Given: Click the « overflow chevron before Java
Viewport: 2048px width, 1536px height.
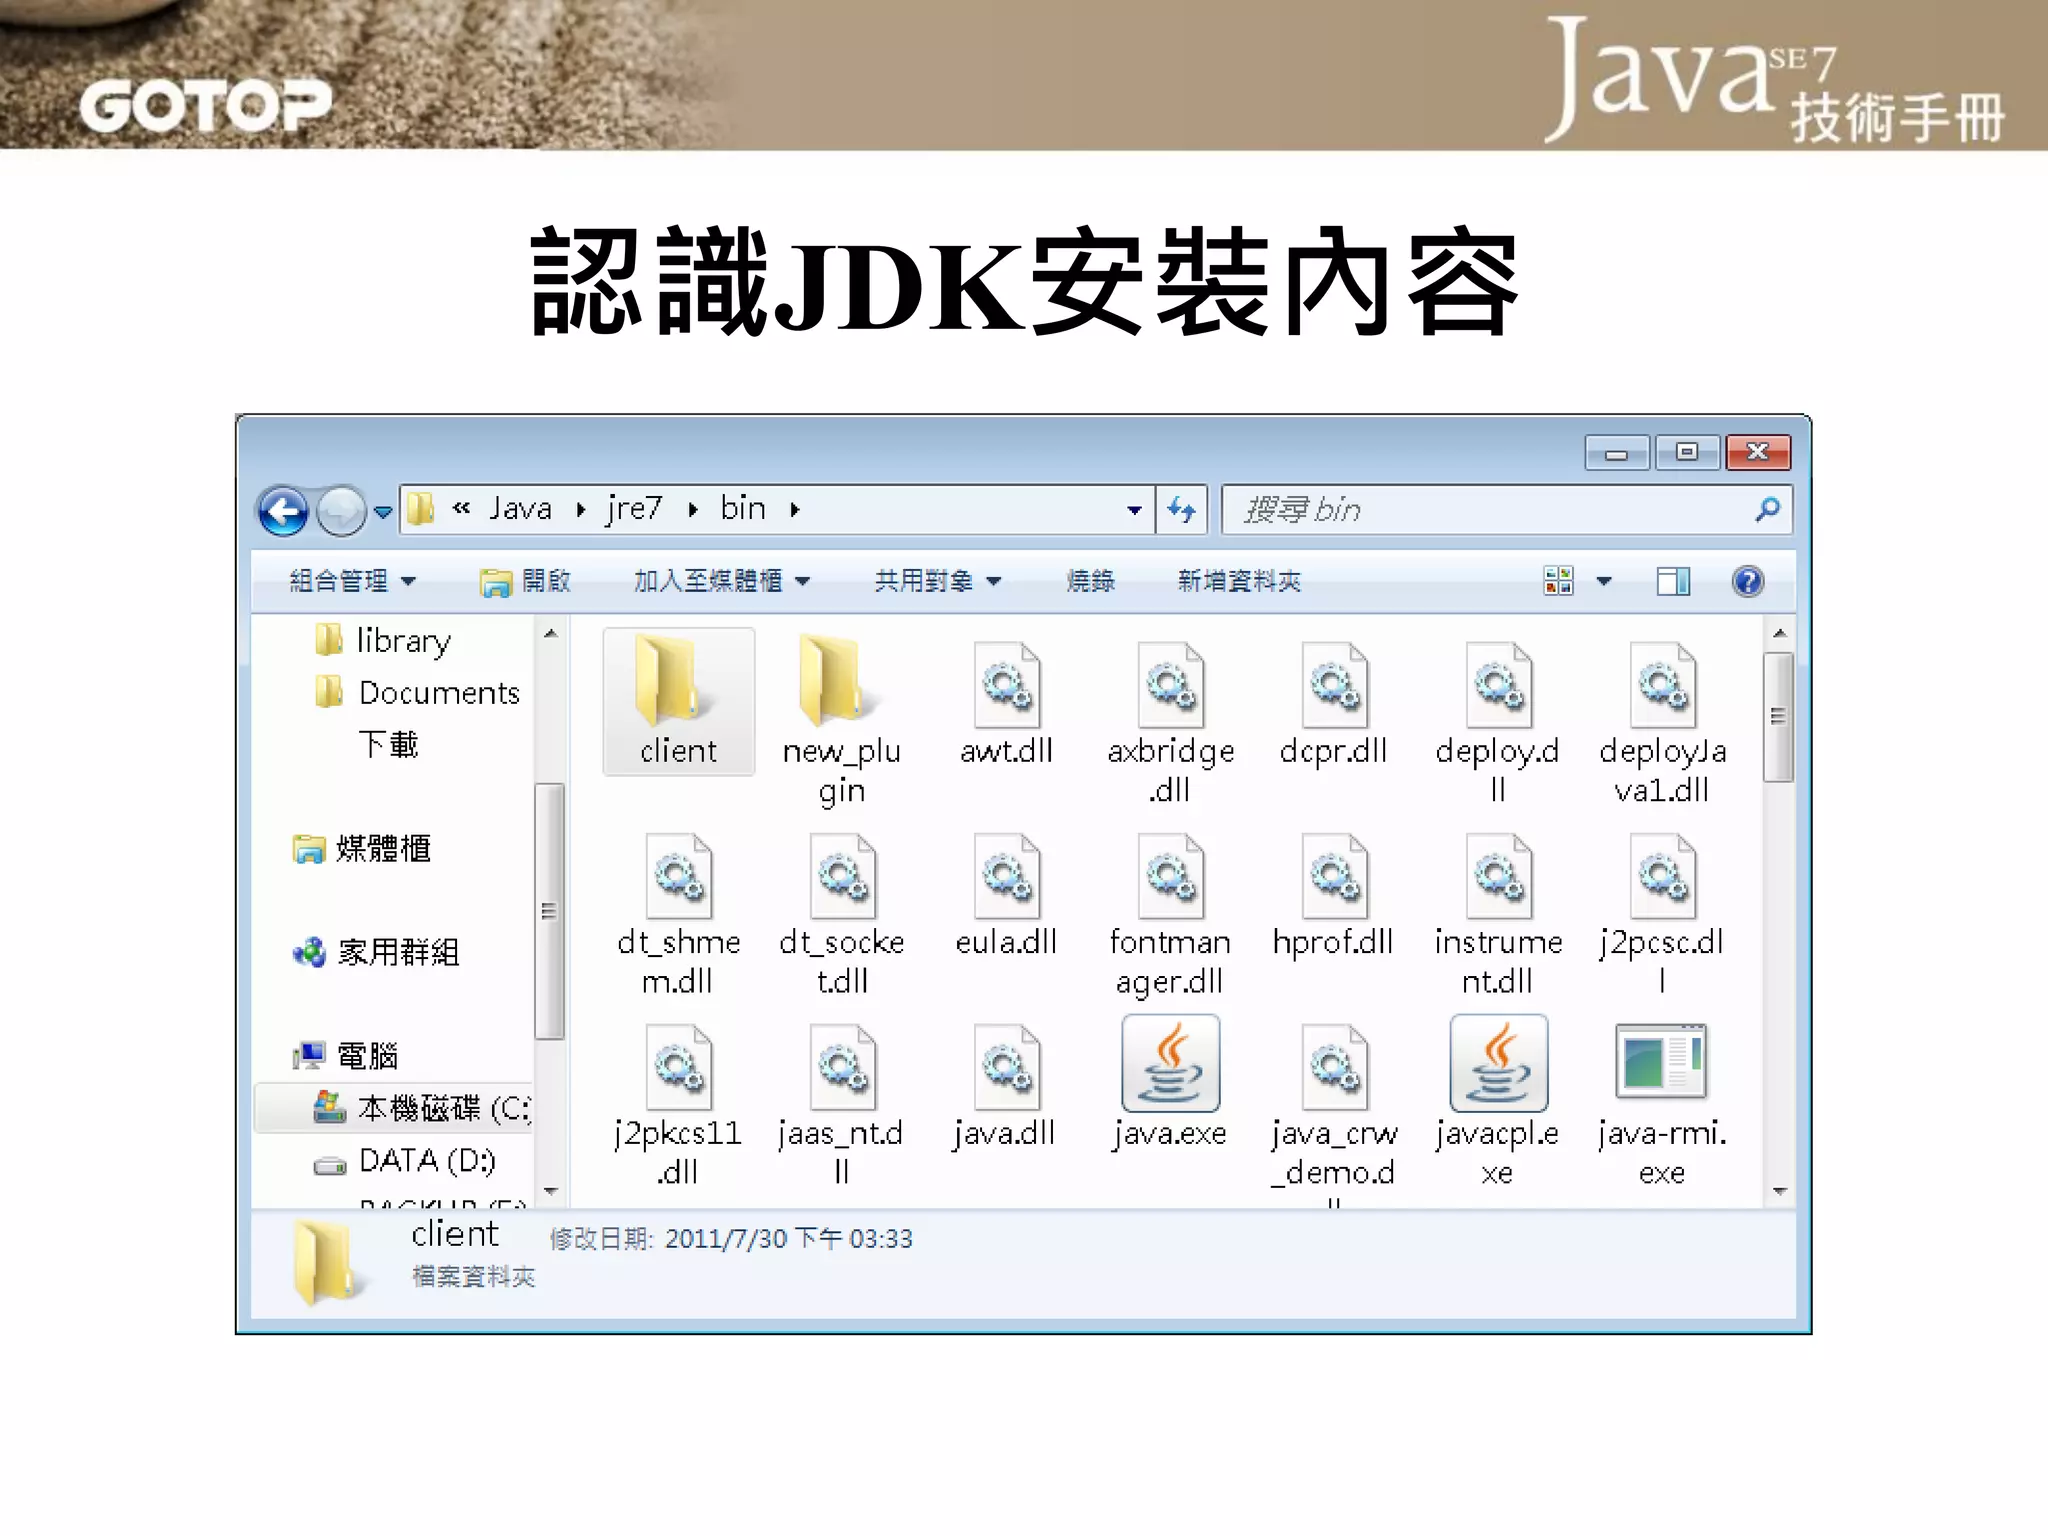Looking at the screenshot, I should coord(461,509).
